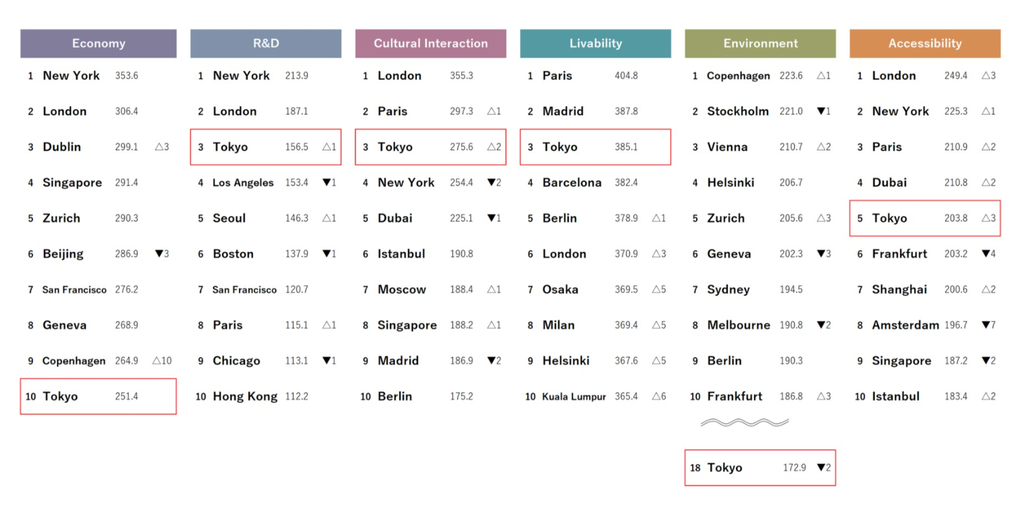The image size is (1024, 512).
Task: Select Moscow in the Cultural Interaction list
Action: [401, 290]
